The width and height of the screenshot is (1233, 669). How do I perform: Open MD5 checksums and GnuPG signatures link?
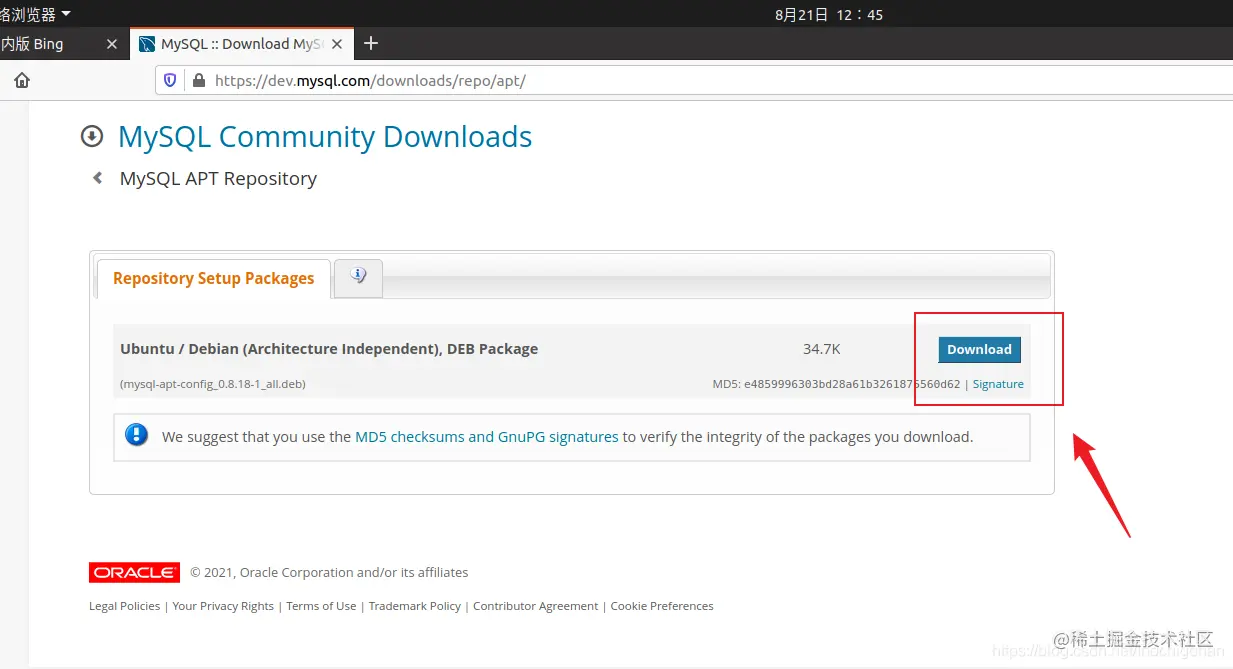(x=487, y=437)
